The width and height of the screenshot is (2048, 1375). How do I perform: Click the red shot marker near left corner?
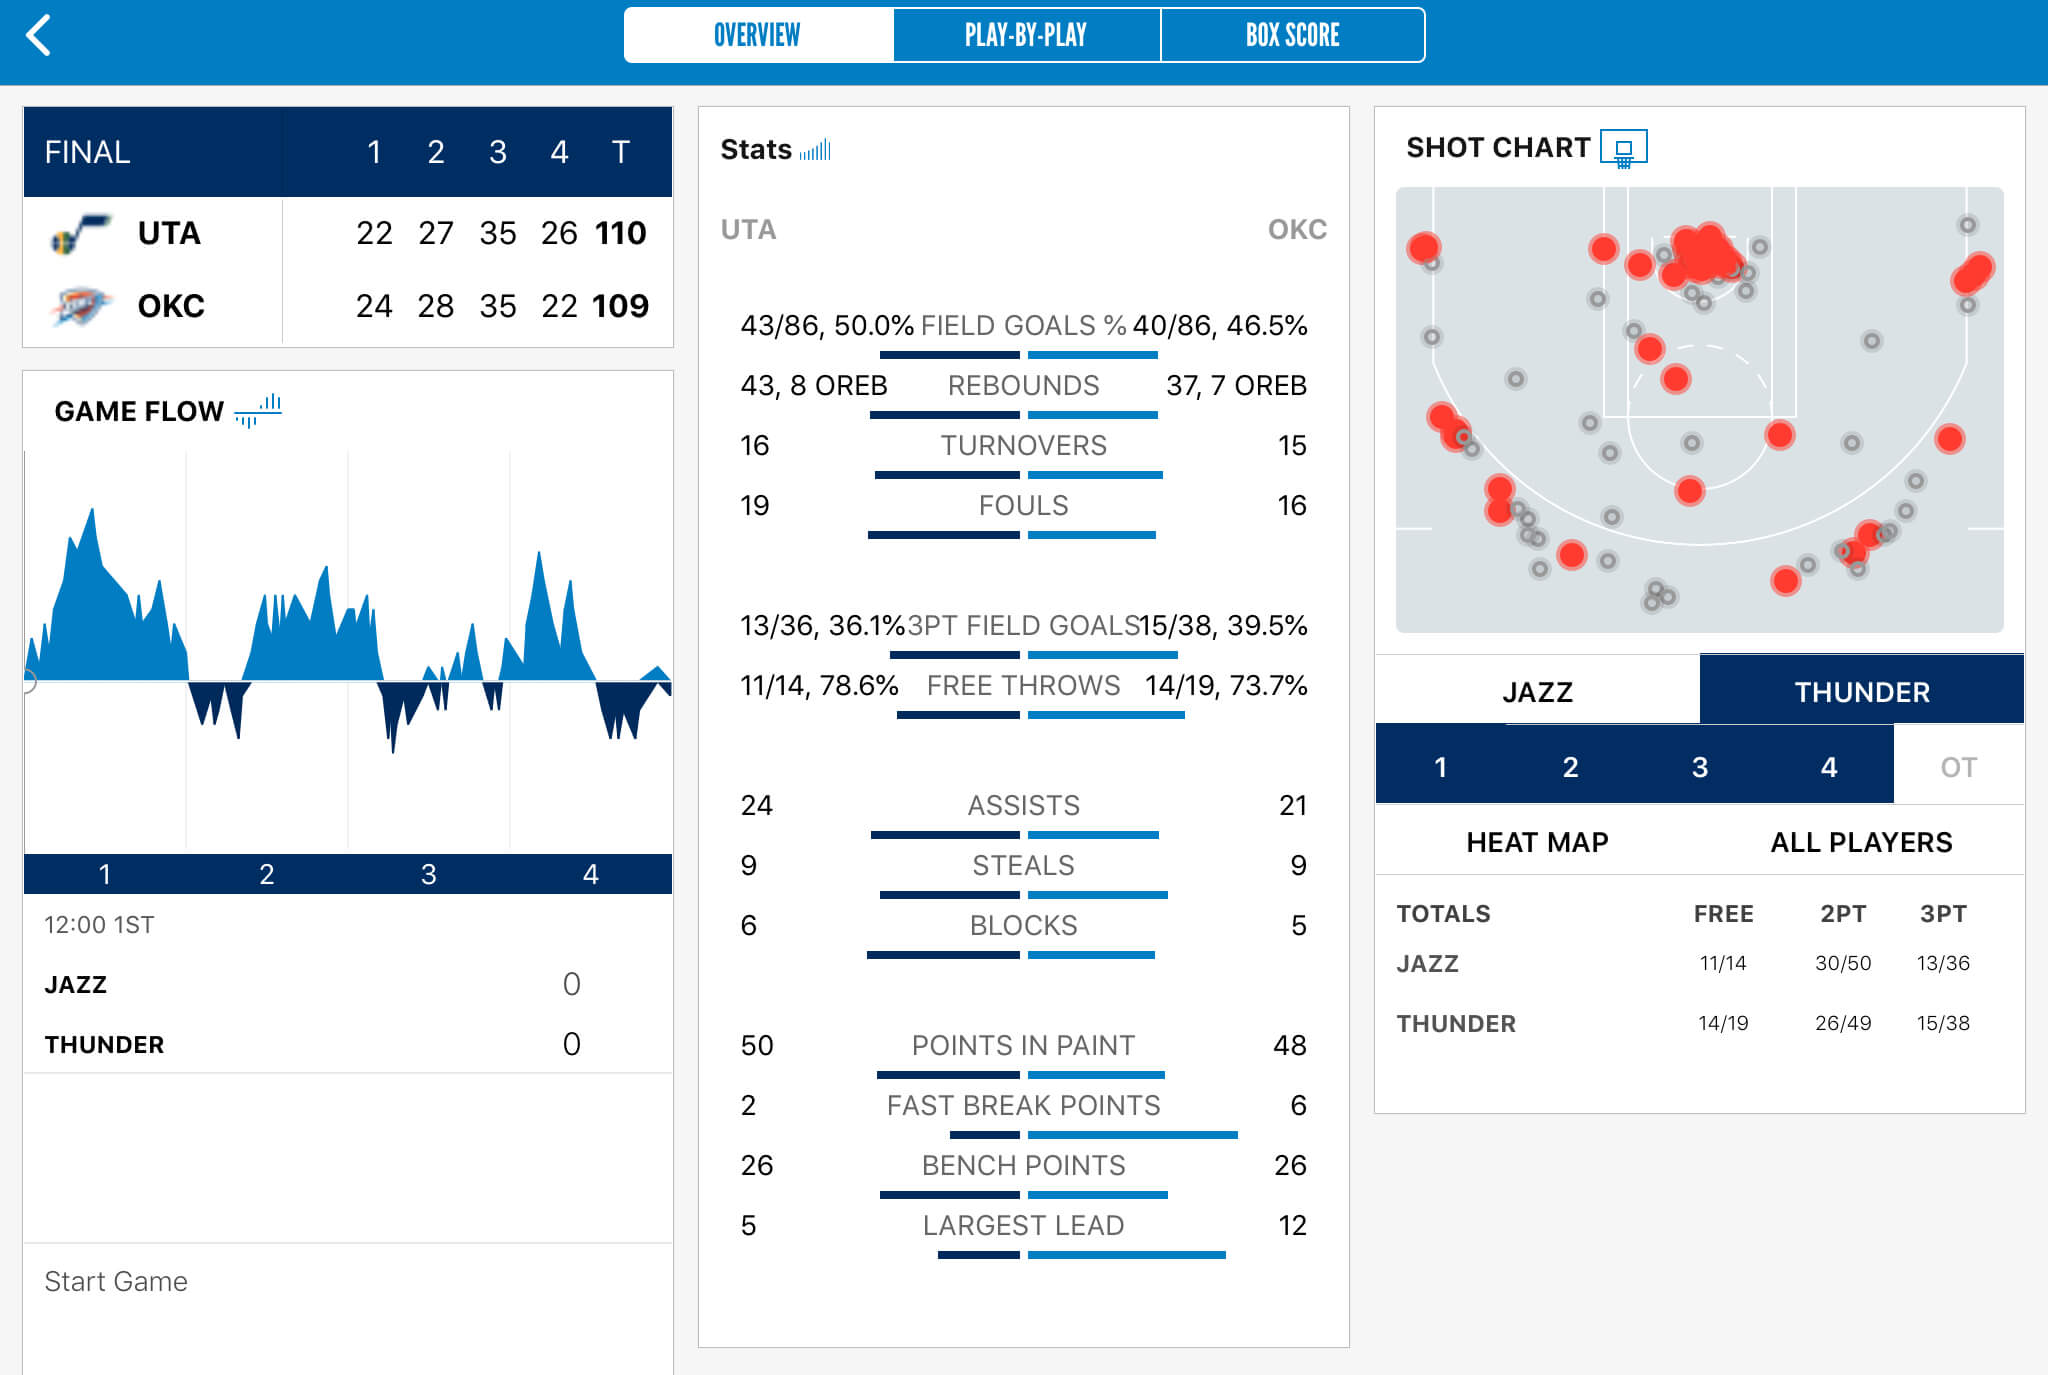[x=1423, y=247]
